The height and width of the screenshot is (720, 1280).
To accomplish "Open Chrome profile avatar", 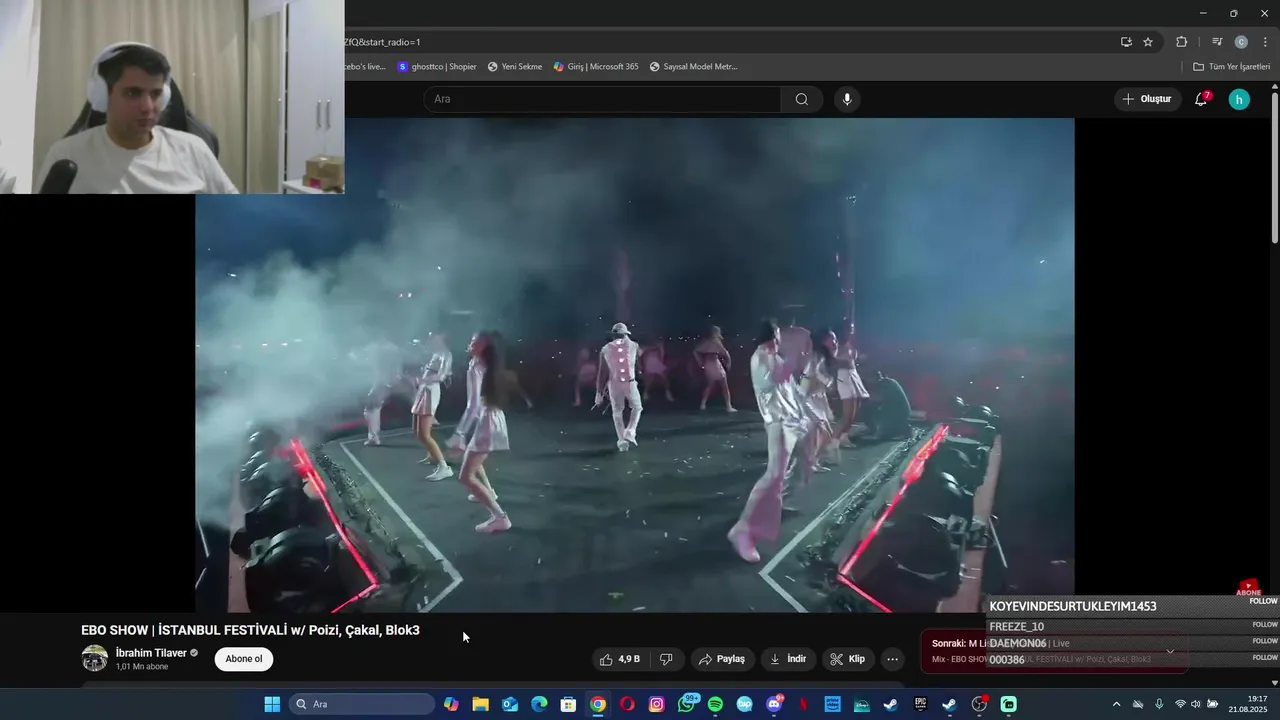I will point(1241,42).
